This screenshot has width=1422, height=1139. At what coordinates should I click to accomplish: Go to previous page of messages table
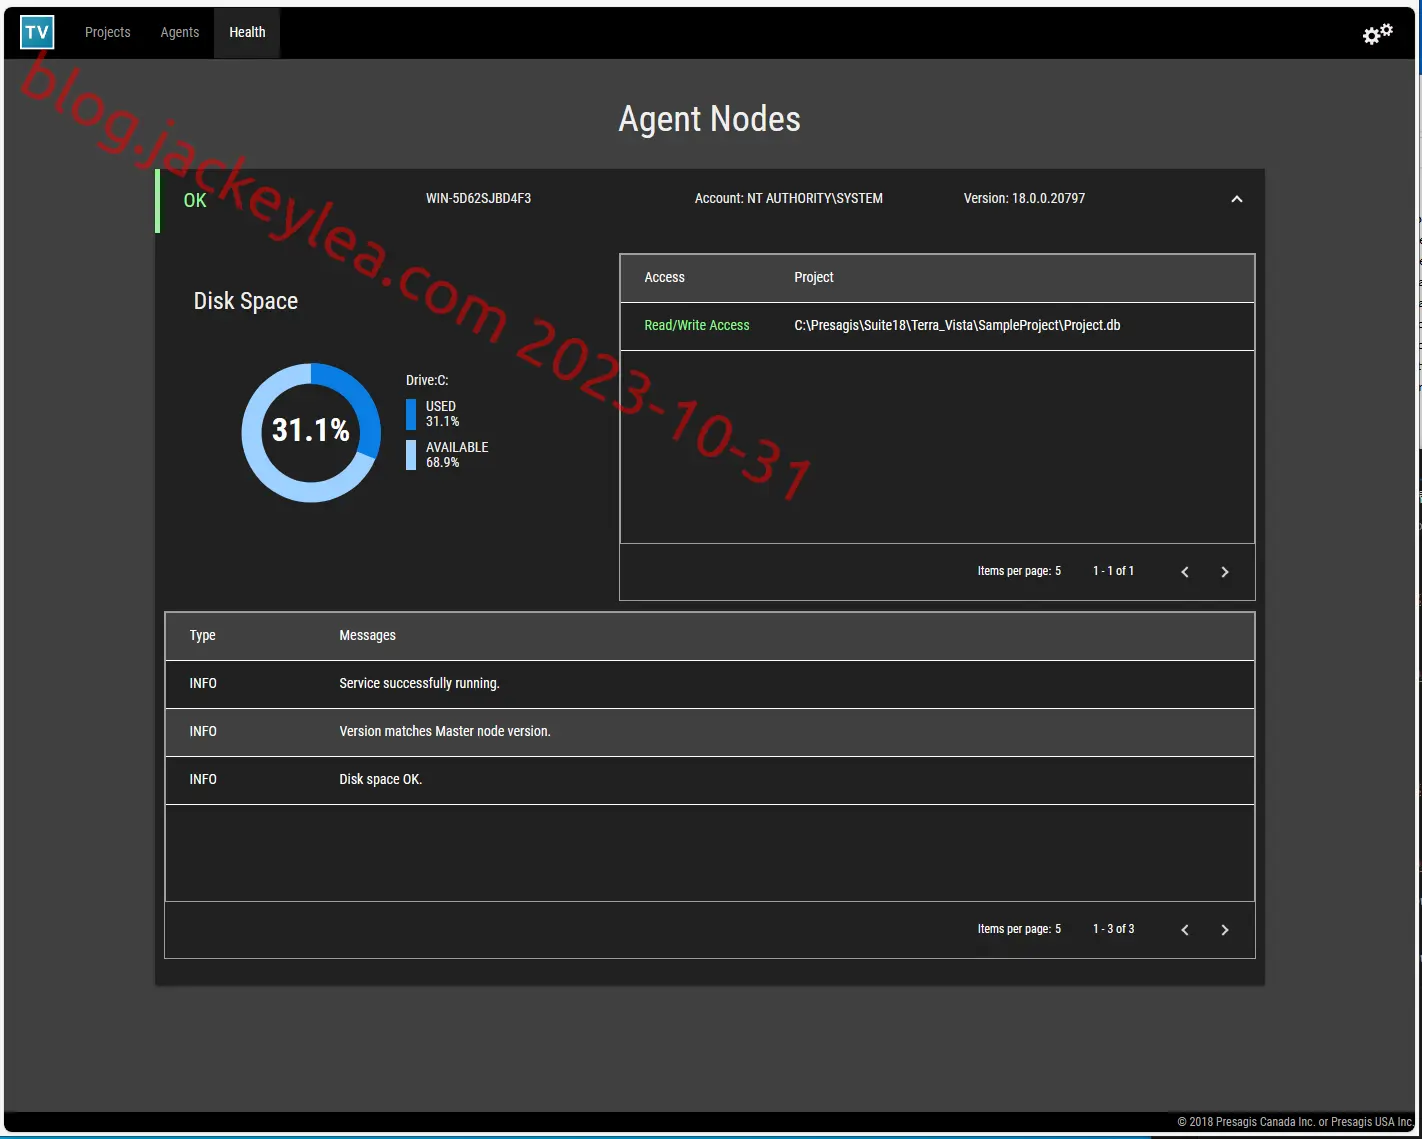1185,930
